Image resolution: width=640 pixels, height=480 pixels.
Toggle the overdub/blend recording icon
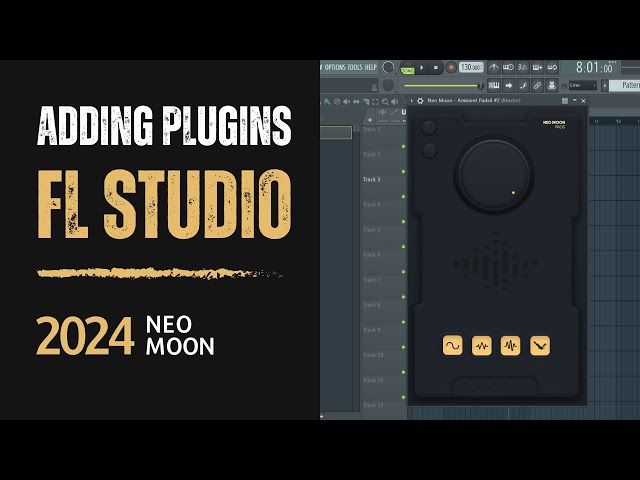[x=538, y=67]
